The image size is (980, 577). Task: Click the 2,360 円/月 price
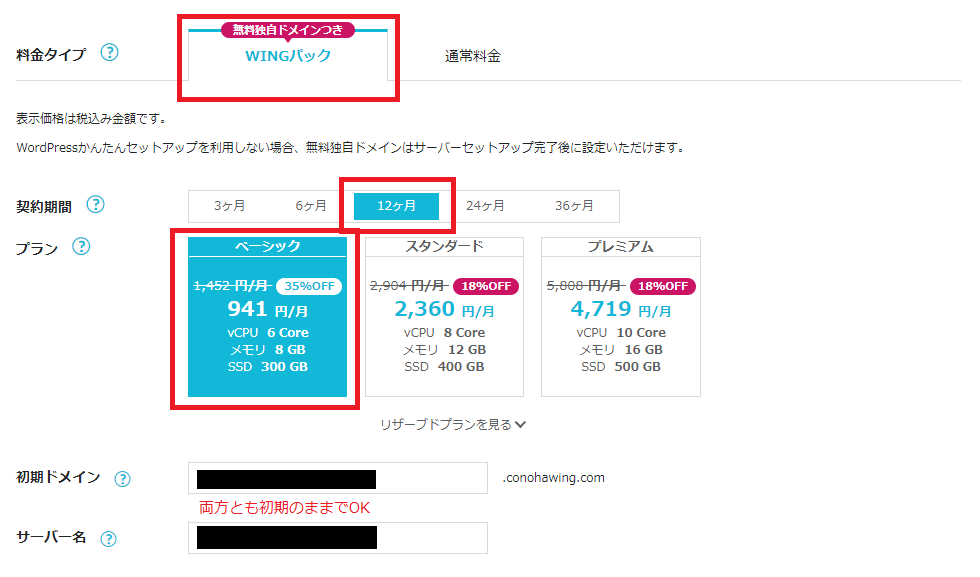444,309
